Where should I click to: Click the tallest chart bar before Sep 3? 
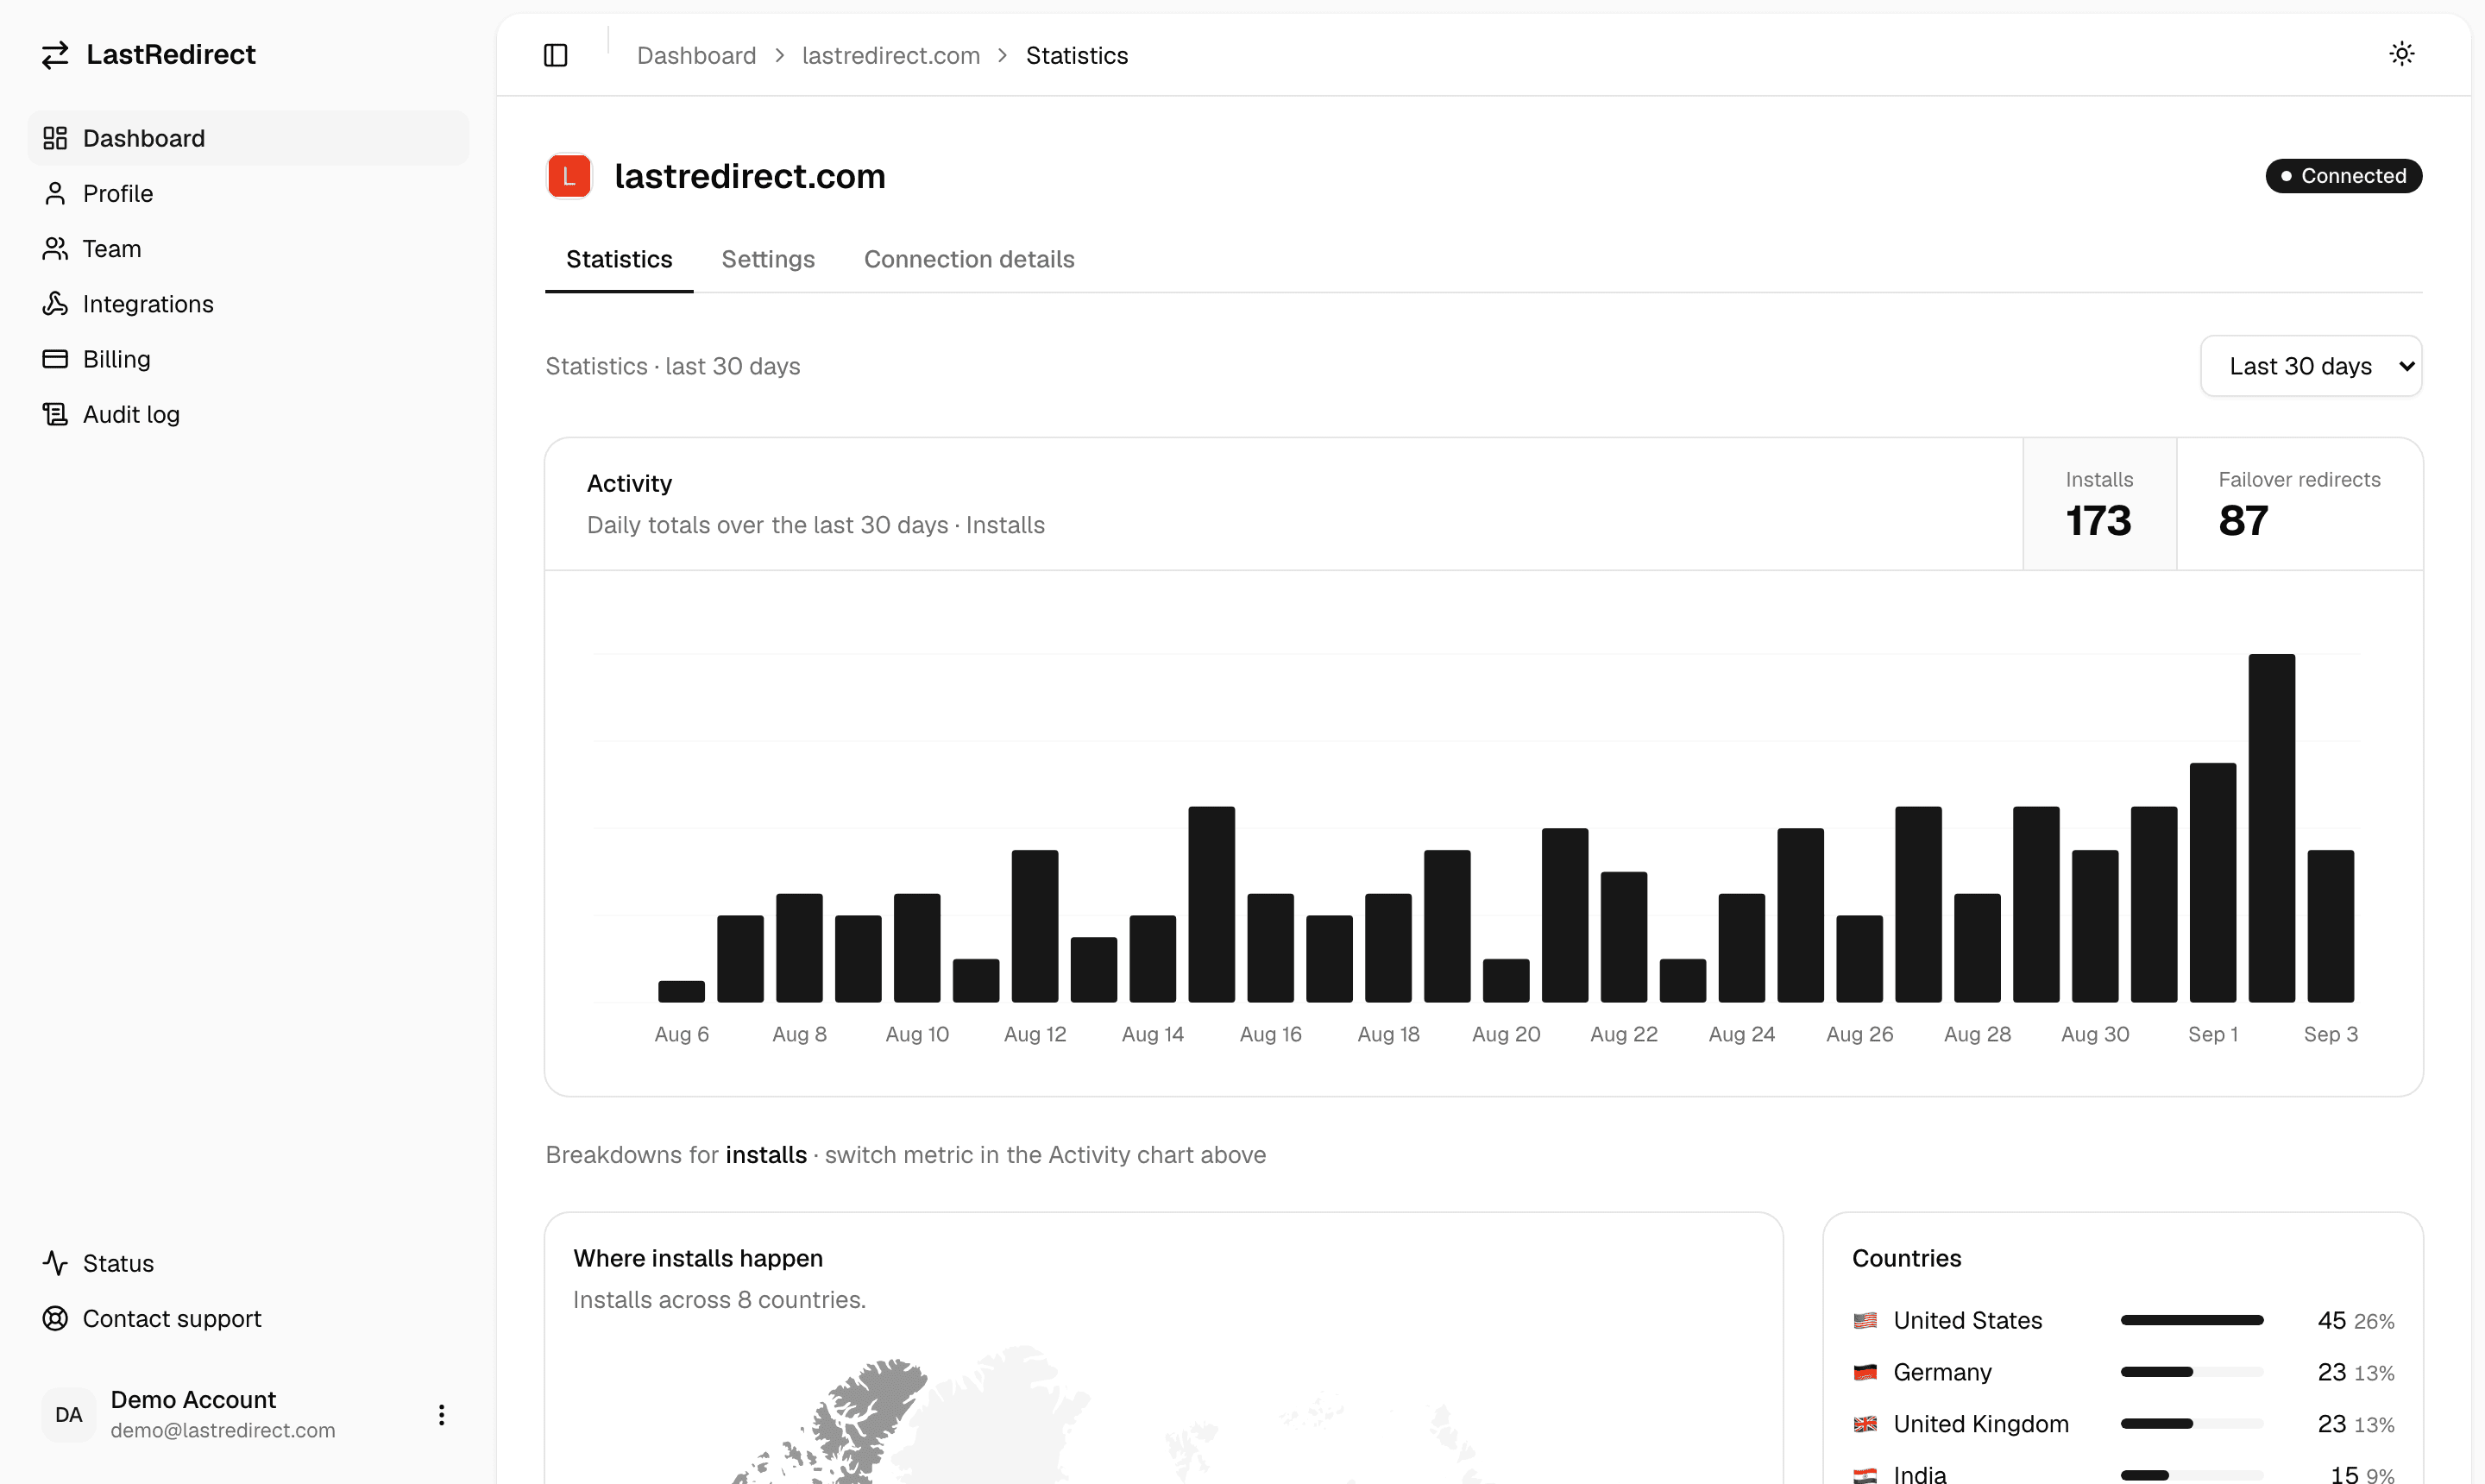coord(2271,828)
